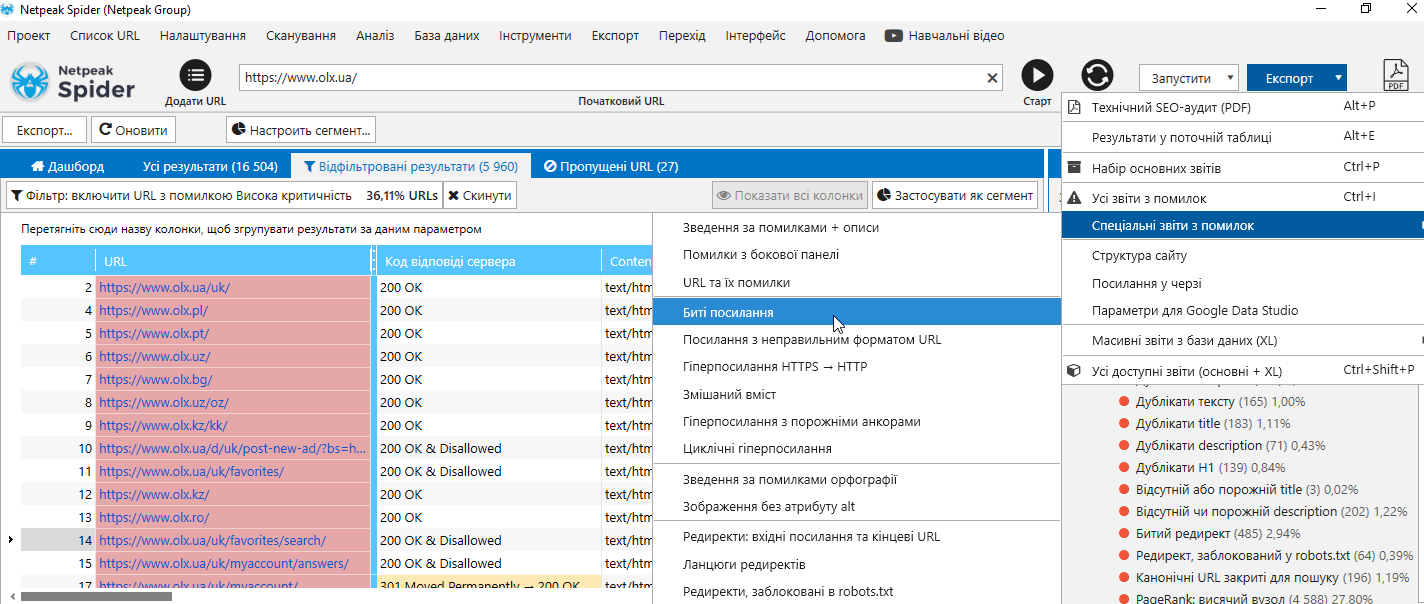Open the Настроить сегмент button
The width and height of the screenshot is (1424, 604).
click(x=301, y=130)
